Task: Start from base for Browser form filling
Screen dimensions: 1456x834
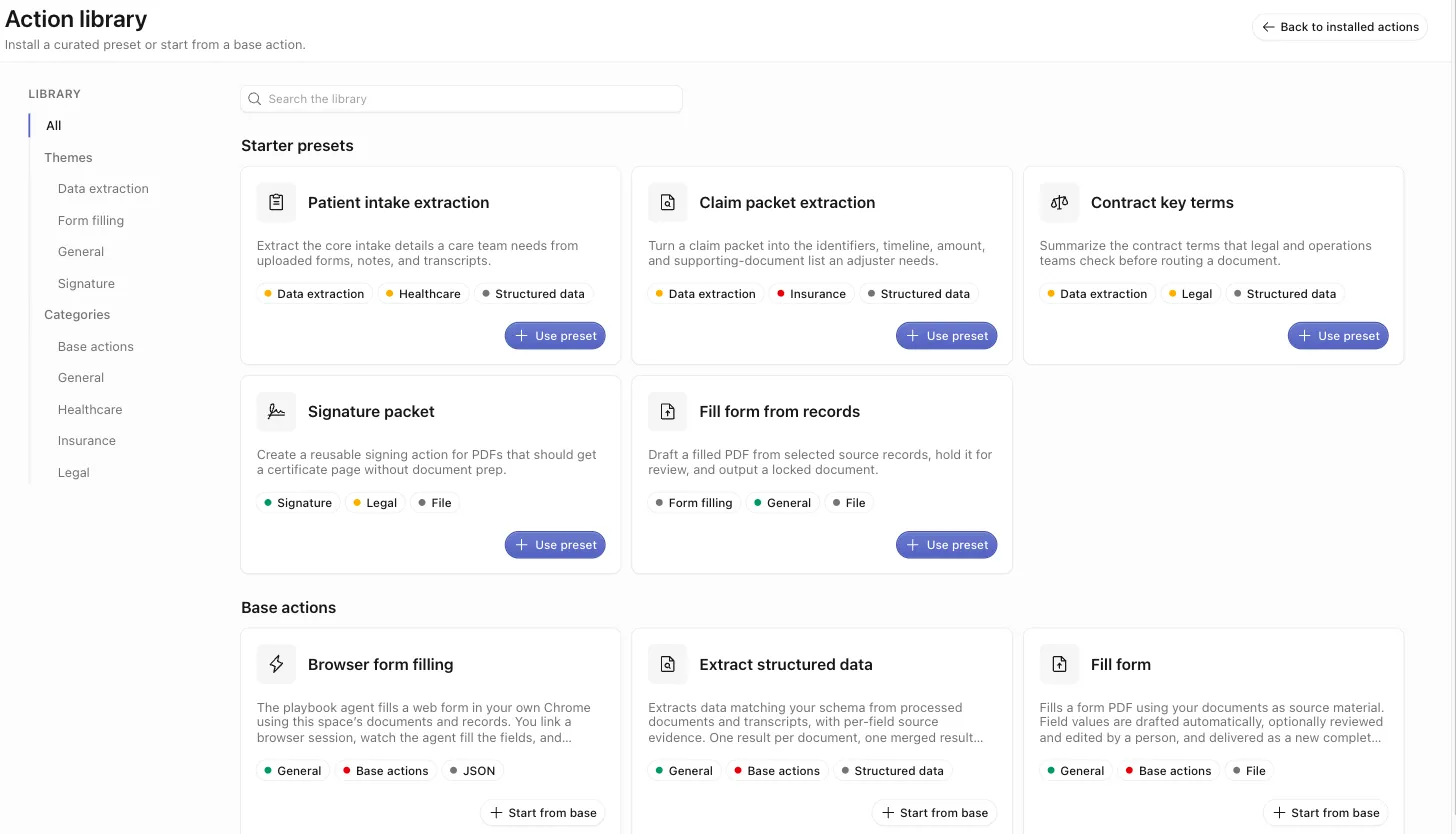Action: pyautogui.click(x=543, y=813)
